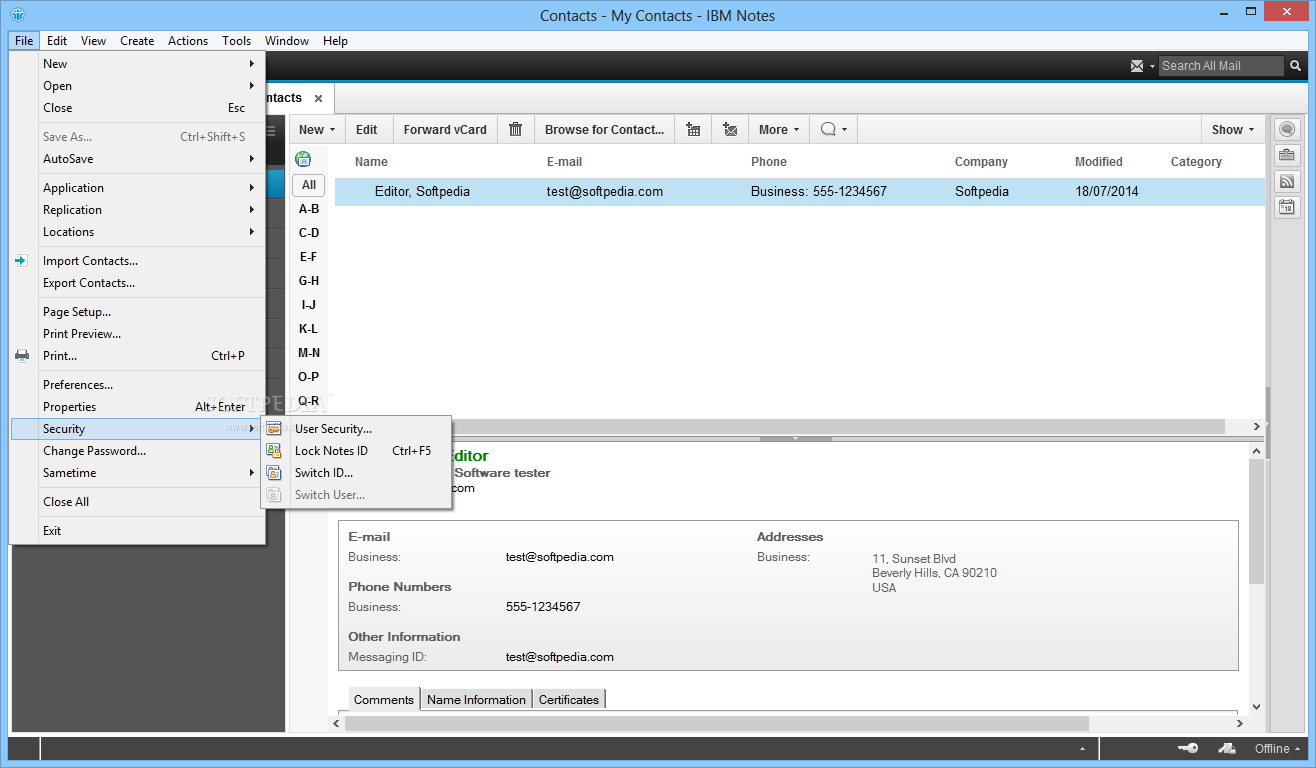Click the Browse for Contact... button
Image resolution: width=1316 pixels, height=768 pixels.
604,129
